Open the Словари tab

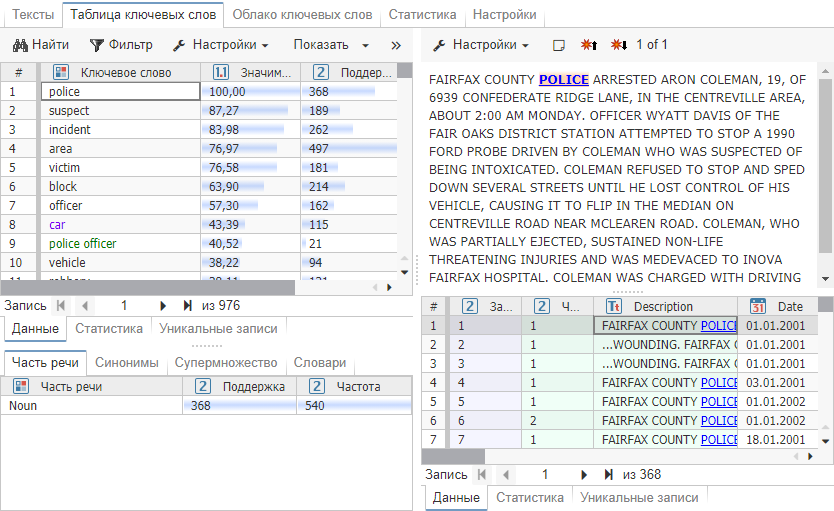pos(320,363)
